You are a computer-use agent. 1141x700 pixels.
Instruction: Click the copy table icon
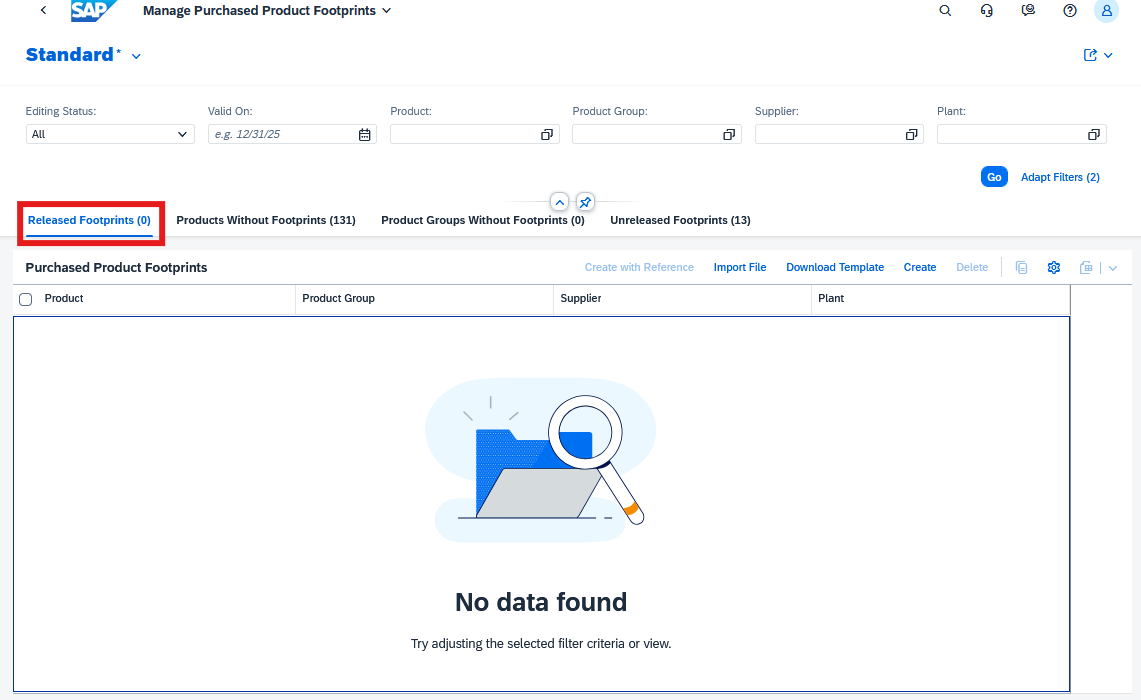pos(1021,268)
